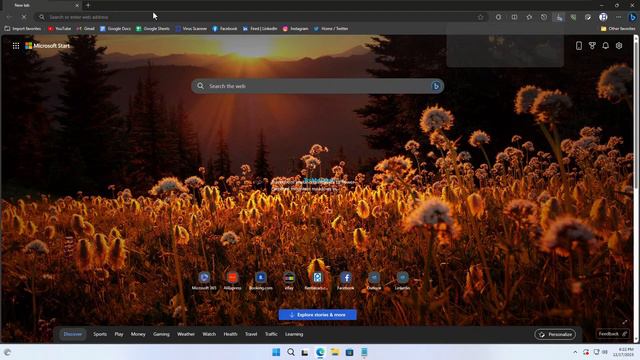The image size is (640, 360).
Task: Select Learning feed tab
Action: [x=294, y=334]
